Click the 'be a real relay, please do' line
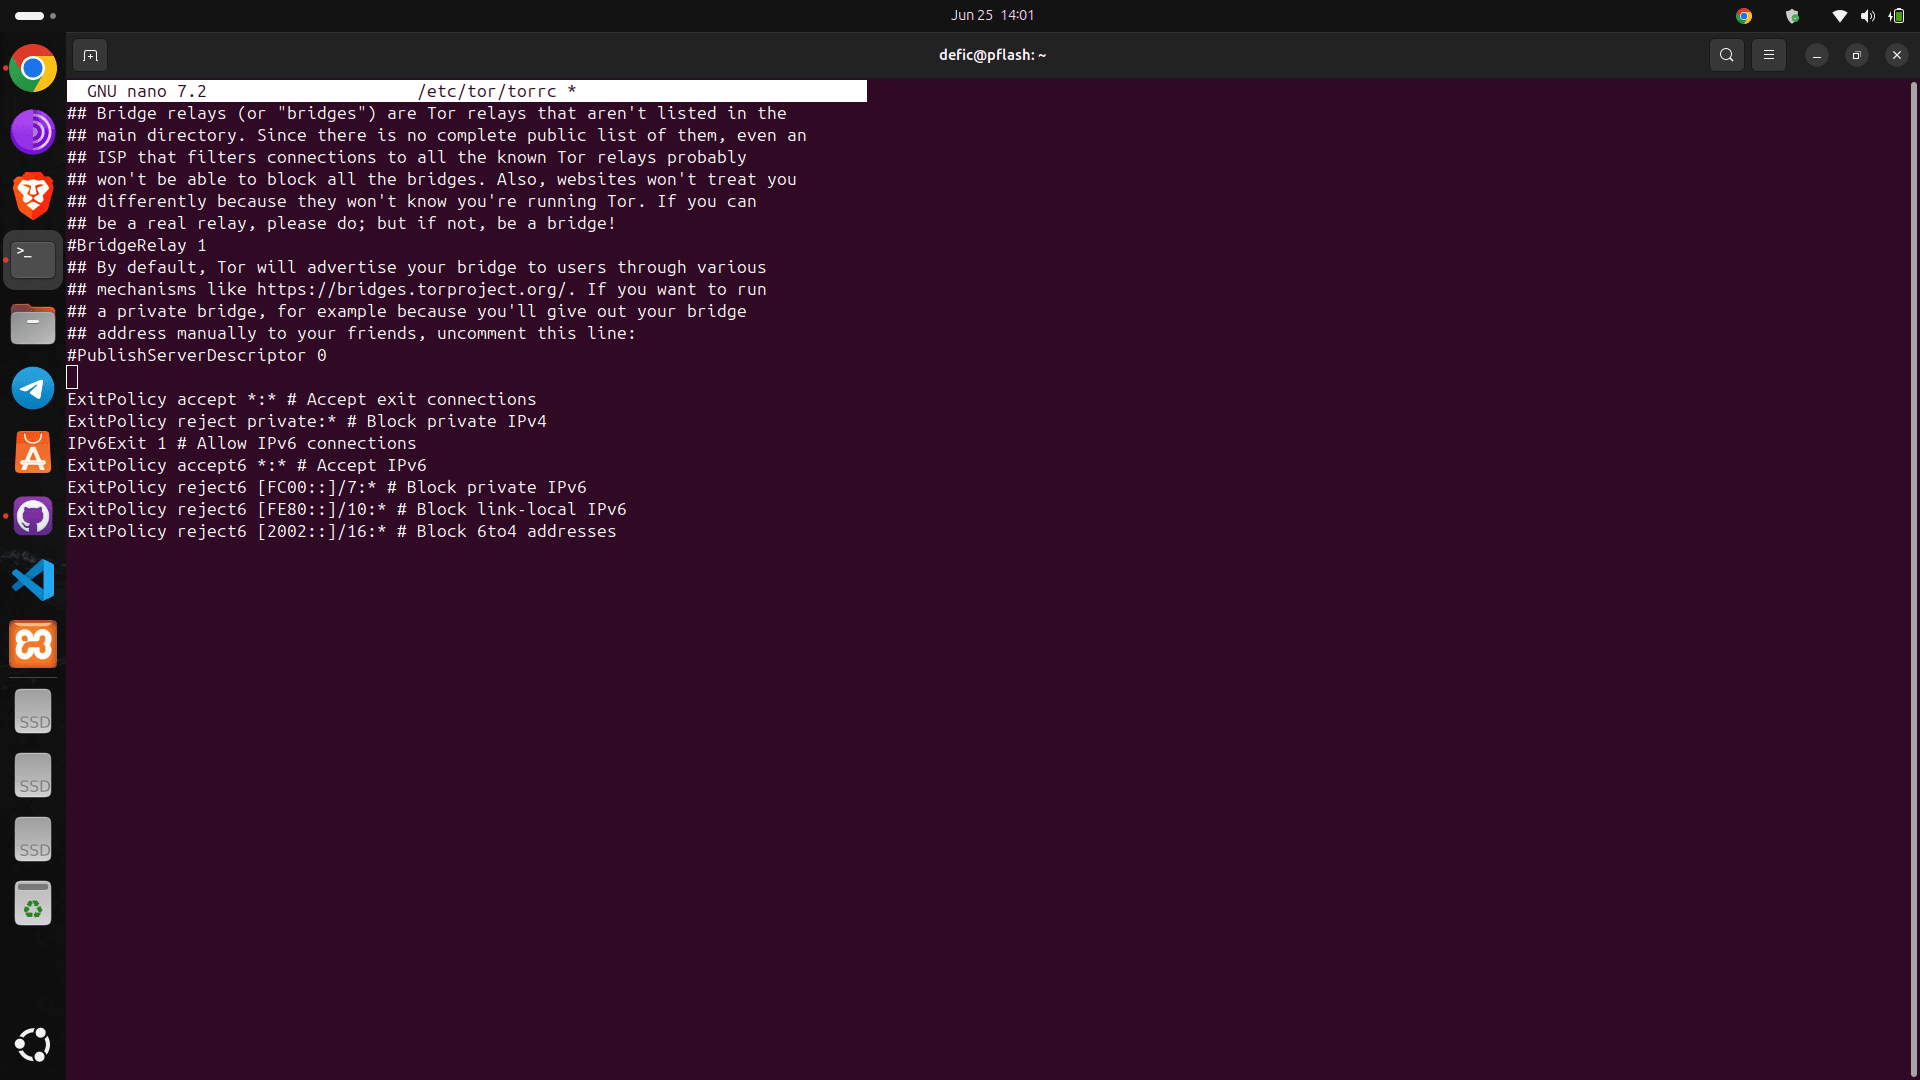1920x1080 pixels. pos(342,223)
